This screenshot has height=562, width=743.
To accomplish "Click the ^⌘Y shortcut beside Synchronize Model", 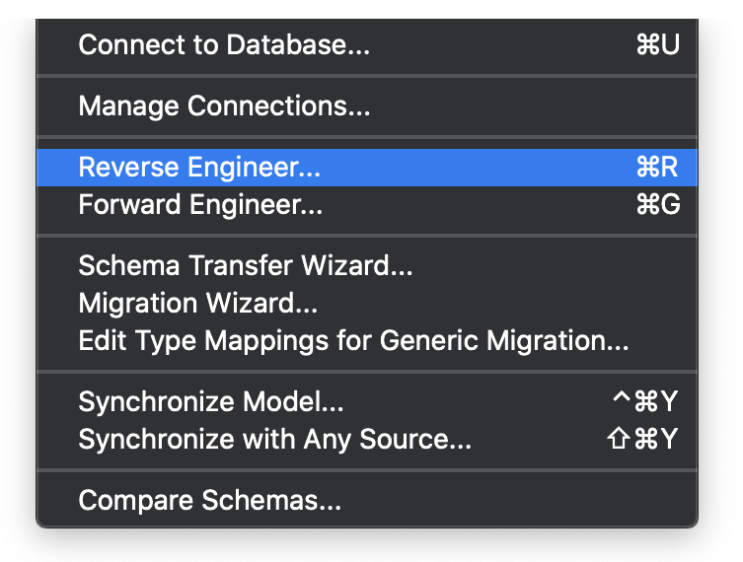I will (645, 402).
